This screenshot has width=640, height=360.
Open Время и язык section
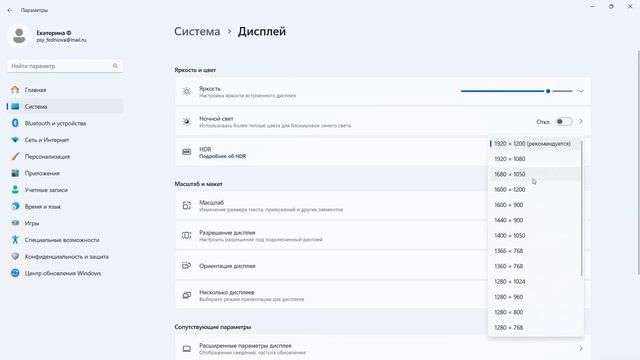[x=65, y=206]
